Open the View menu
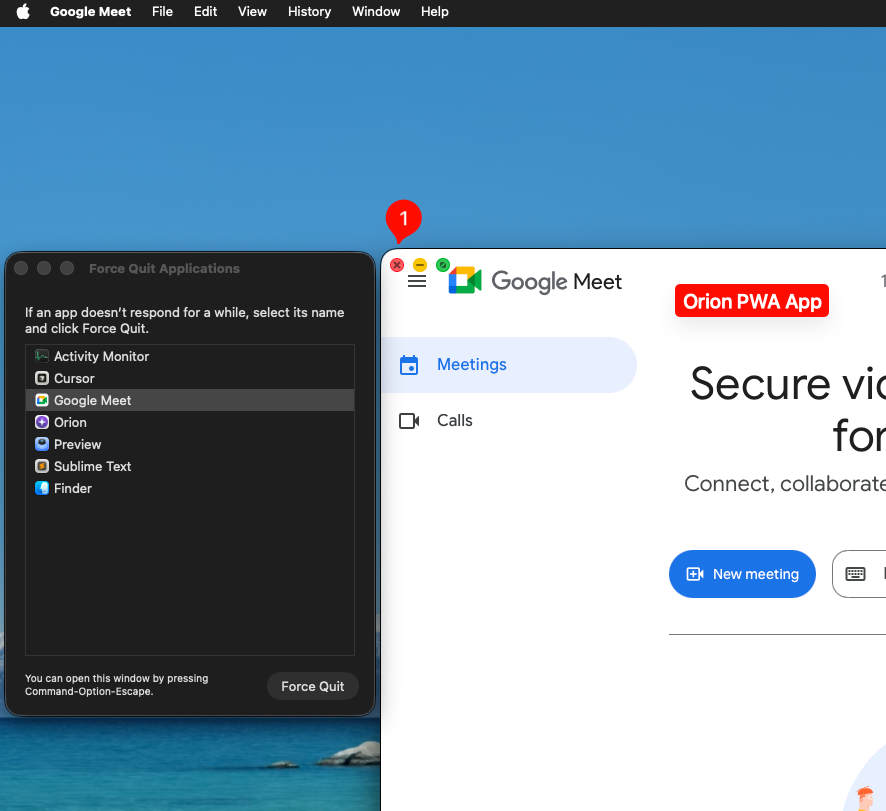 252,12
